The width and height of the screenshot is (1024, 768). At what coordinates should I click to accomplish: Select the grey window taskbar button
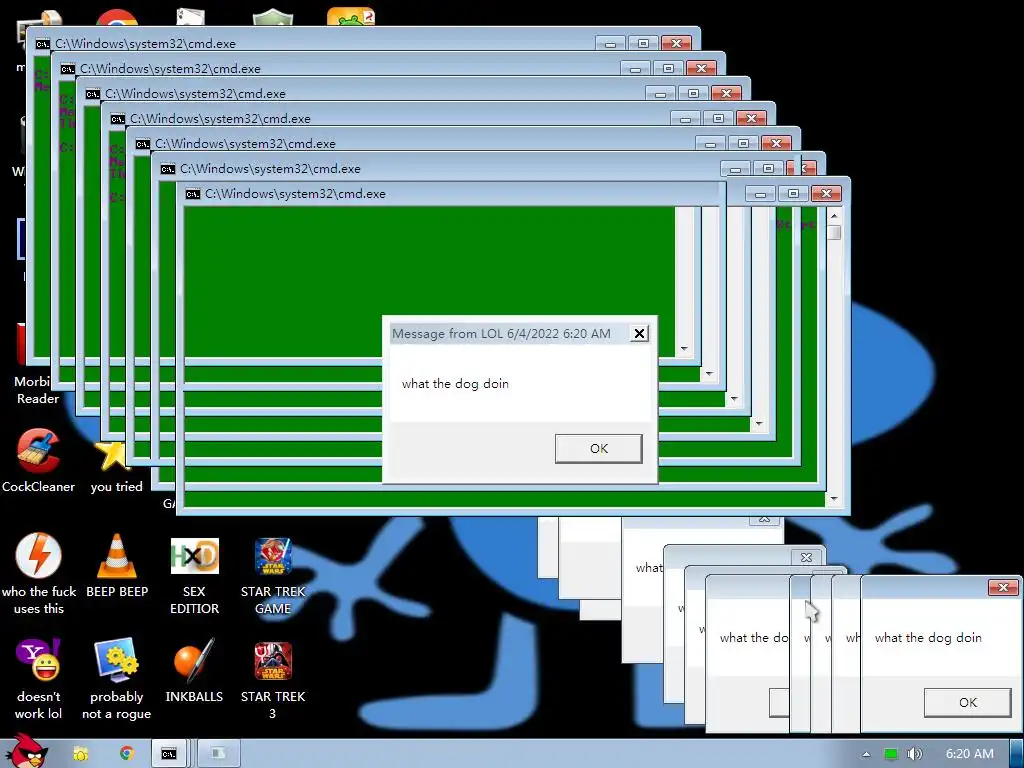(x=218, y=754)
